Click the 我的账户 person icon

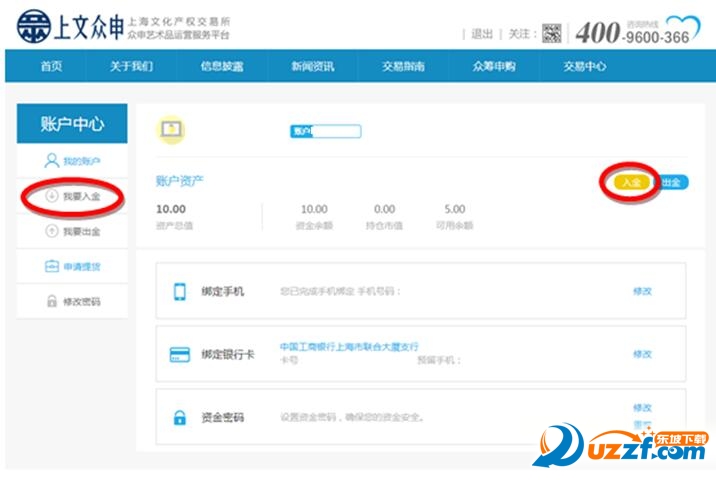(x=52, y=161)
